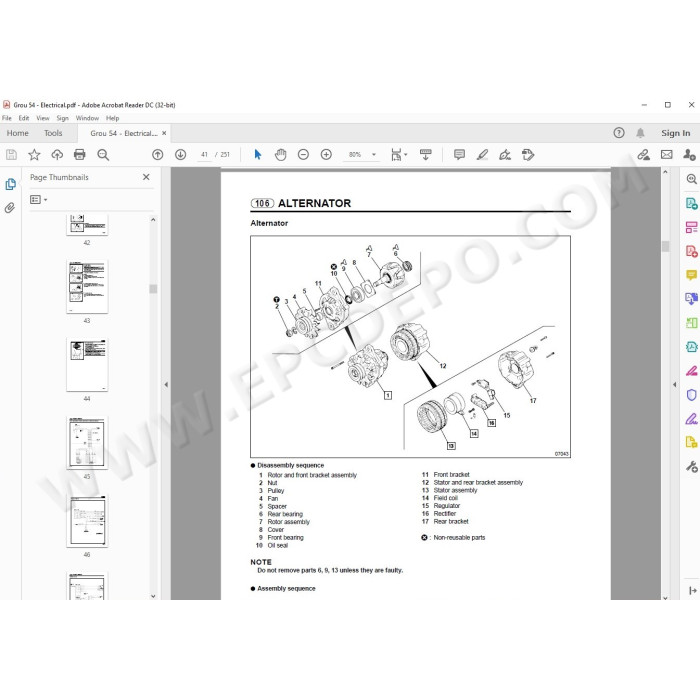Select the page 46 thumbnail

point(87,521)
